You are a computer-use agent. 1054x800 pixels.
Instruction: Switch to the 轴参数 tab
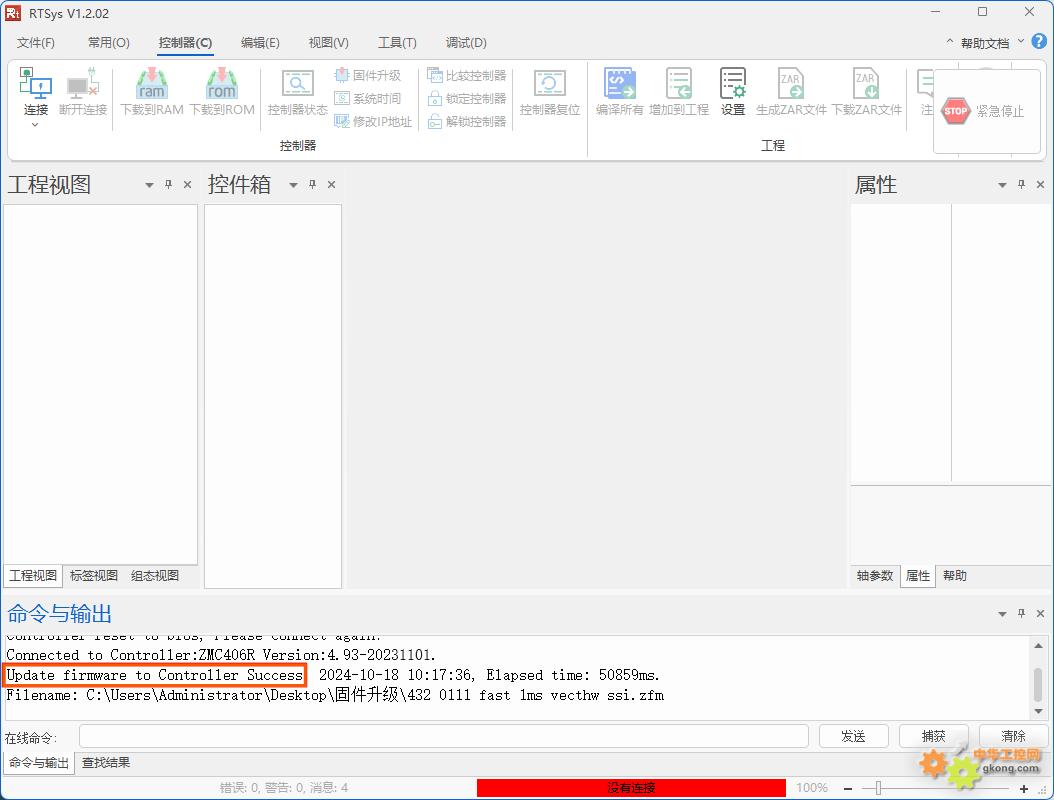click(x=875, y=575)
